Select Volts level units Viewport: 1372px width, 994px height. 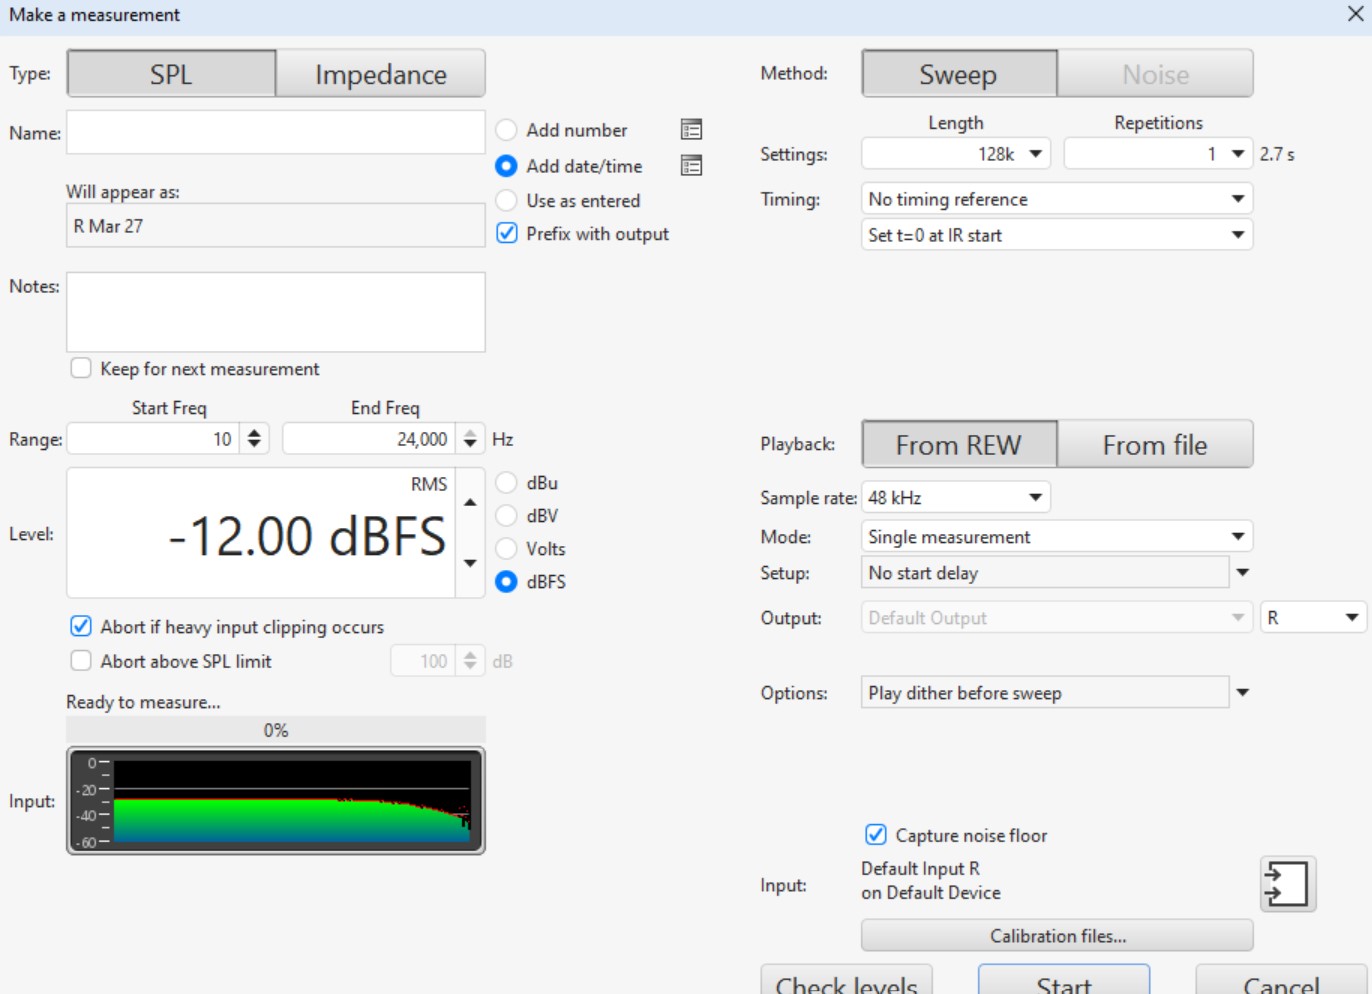507,549
